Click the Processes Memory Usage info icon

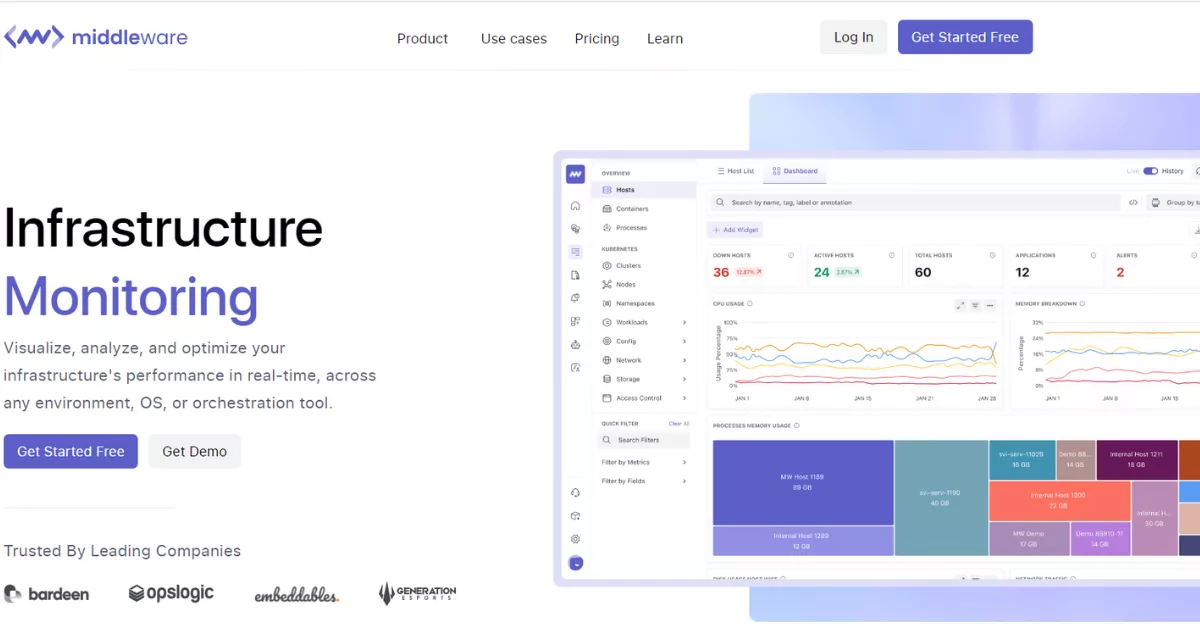796,426
